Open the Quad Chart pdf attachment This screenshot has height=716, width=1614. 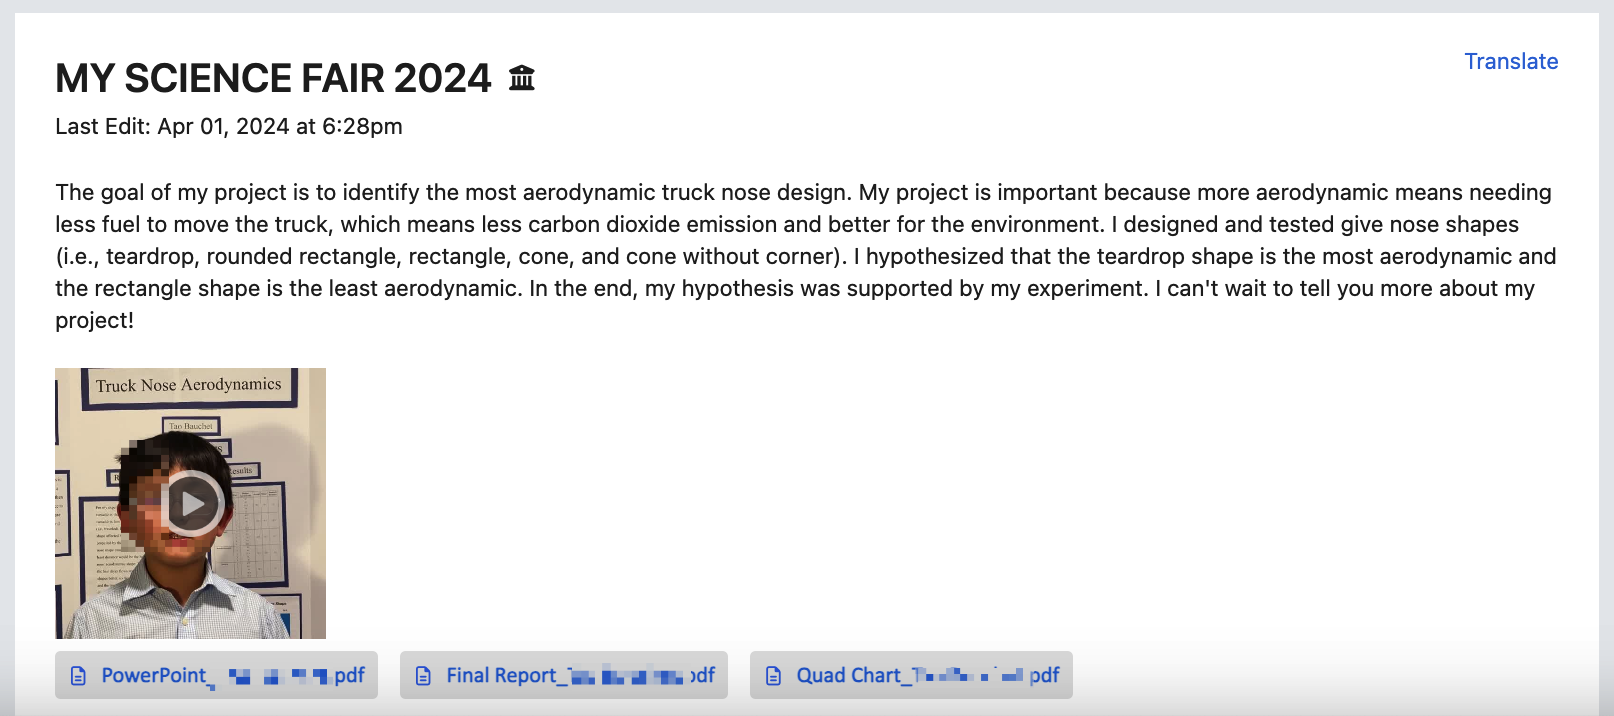(x=911, y=675)
